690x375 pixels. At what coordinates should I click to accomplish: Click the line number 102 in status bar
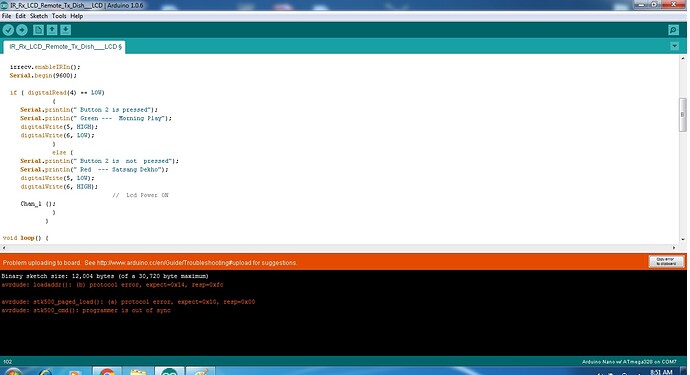7,362
